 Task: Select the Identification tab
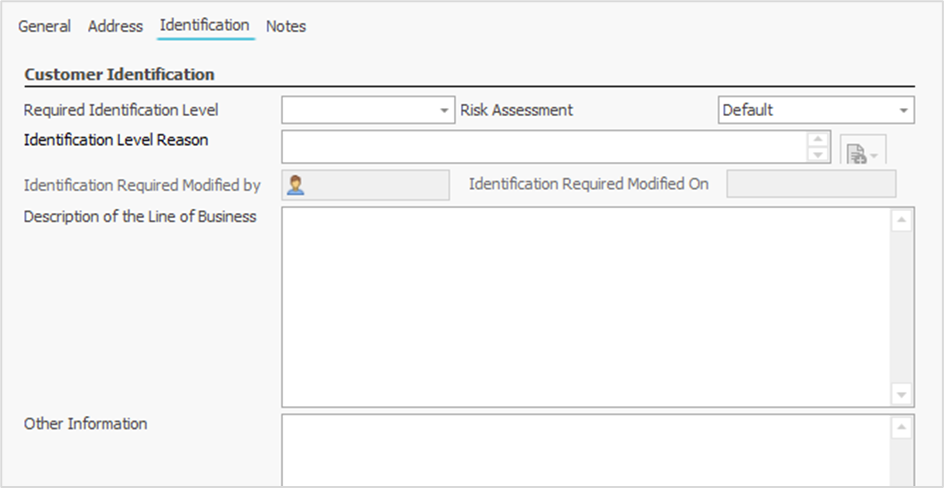click(x=204, y=25)
